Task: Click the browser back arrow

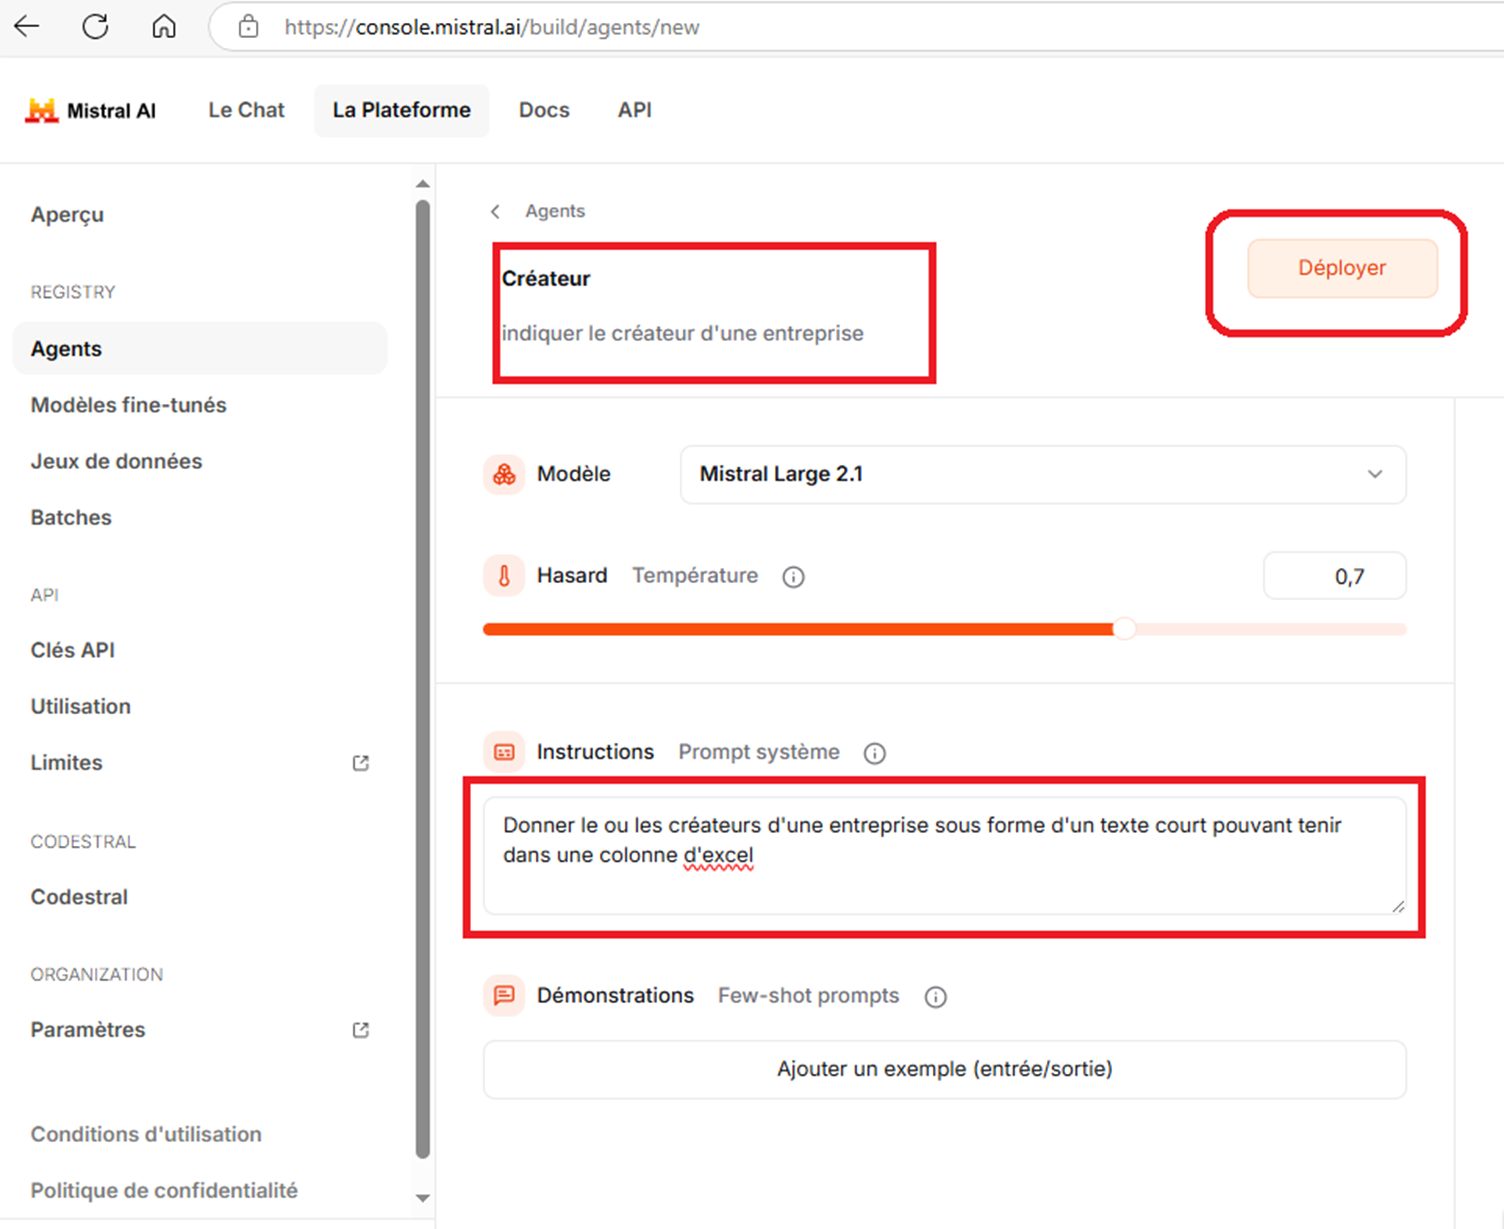Action: (x=27, y=27)
